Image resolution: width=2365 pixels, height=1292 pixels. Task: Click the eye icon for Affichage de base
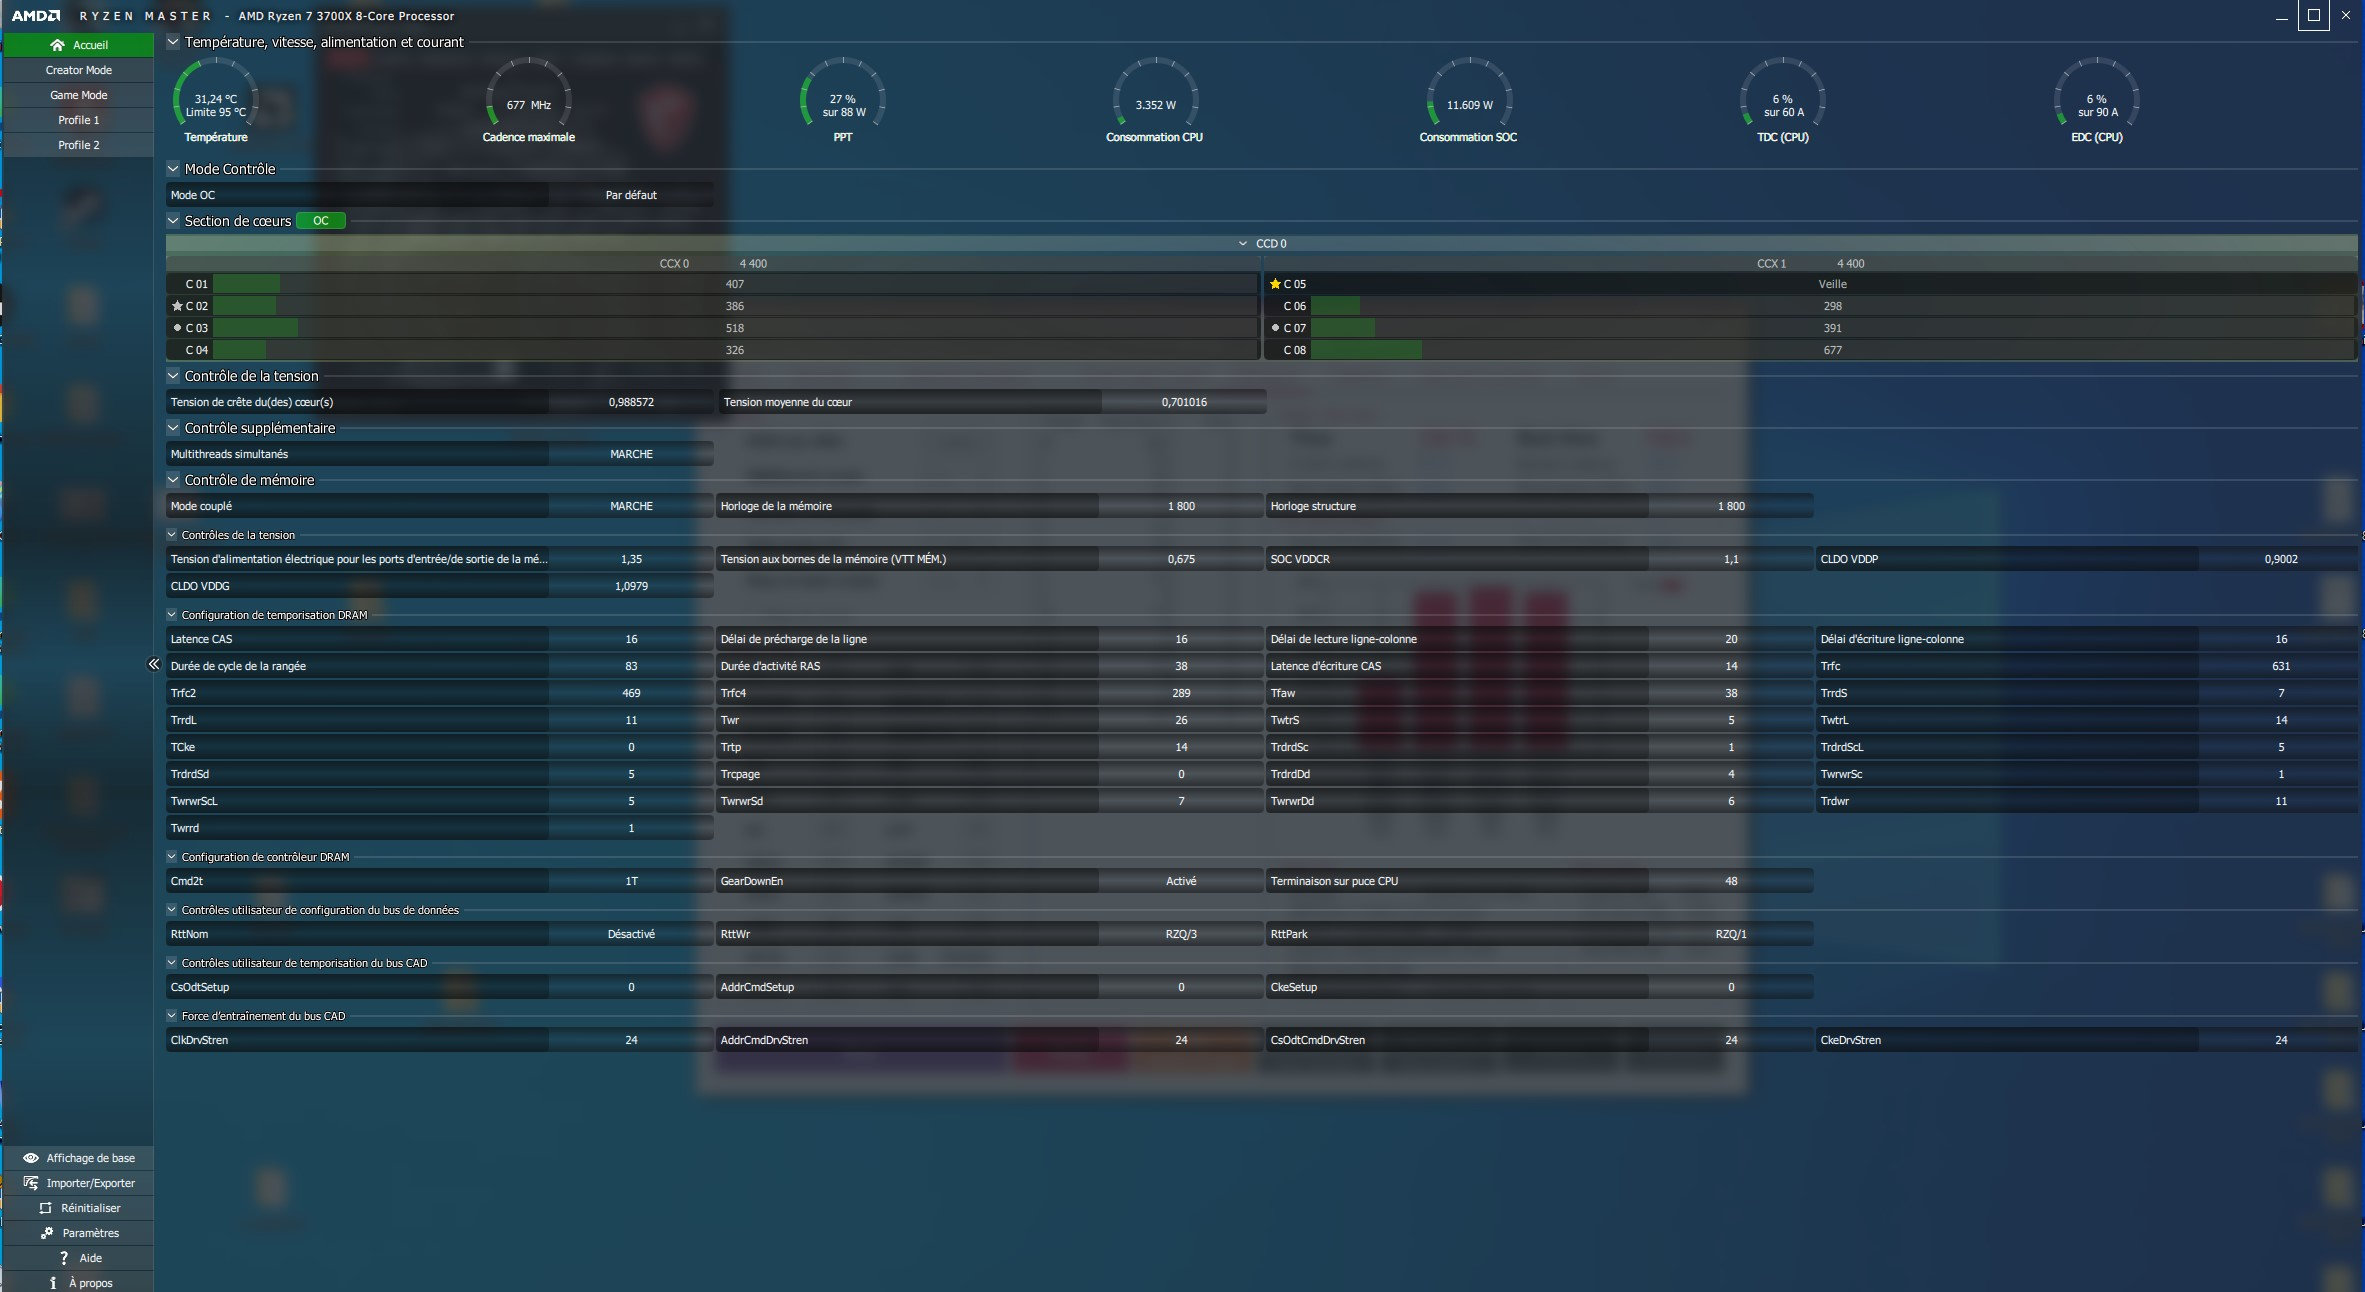pyautogui.click(x=31, y=1158)
